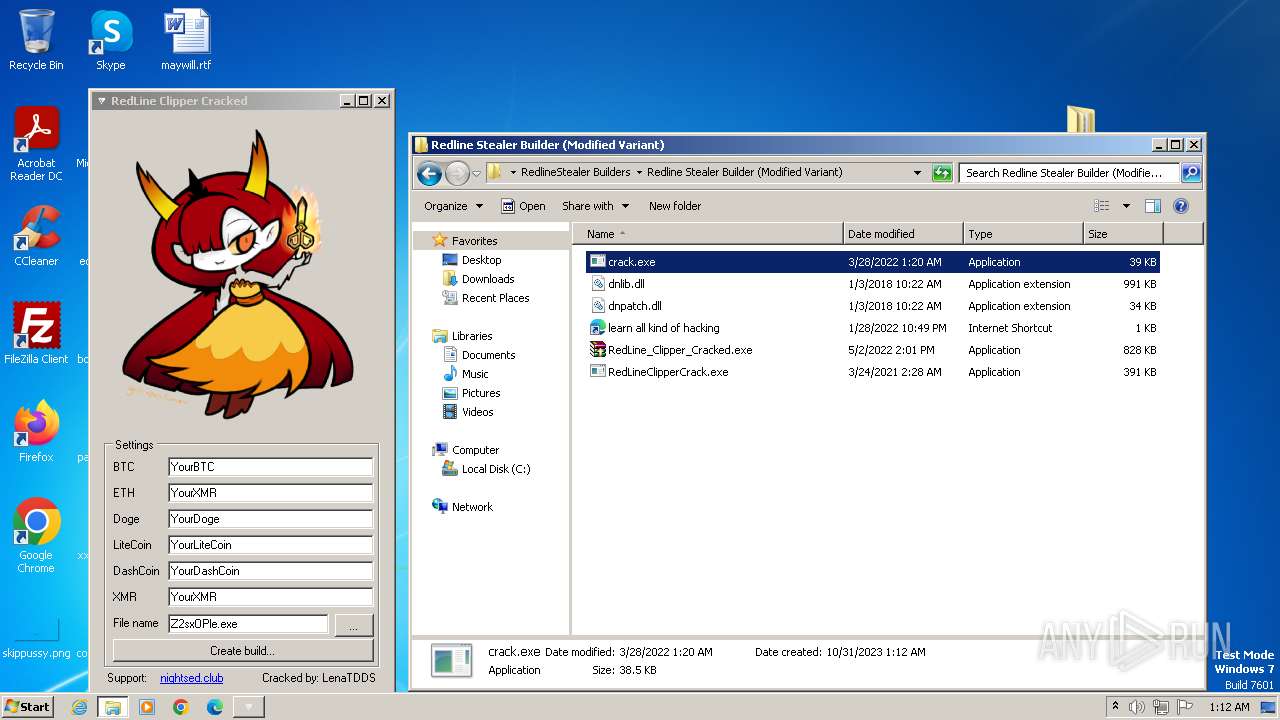Viewport: 1280px width, 720px height.
Task: Click the Doge address input field
Action: [x=270, y=519]
